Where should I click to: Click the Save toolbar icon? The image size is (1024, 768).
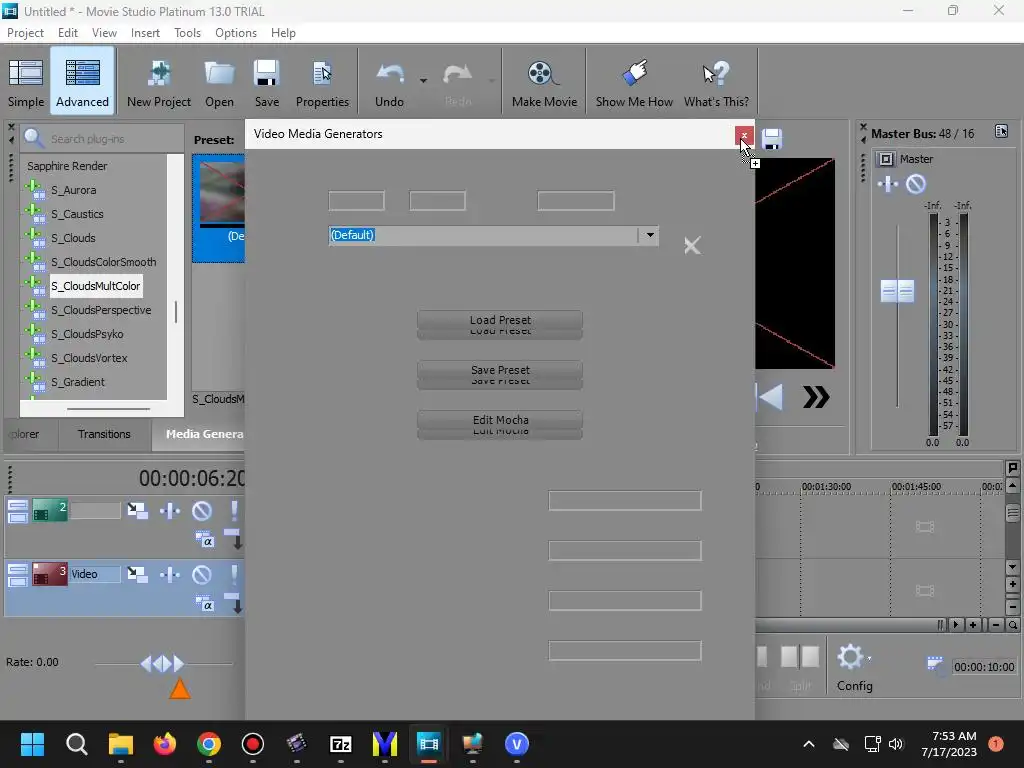[x=266, y=73]
